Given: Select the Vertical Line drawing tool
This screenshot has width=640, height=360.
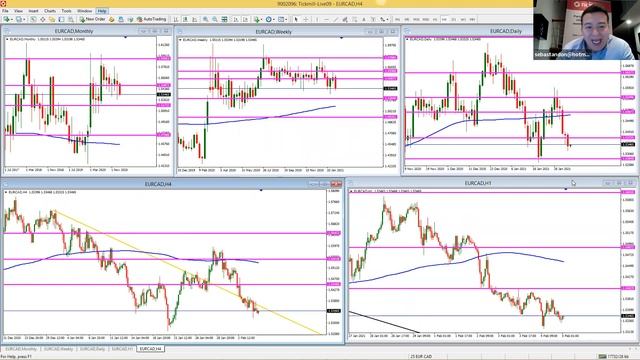Looking at the screenshot, I should tap(317, 19).
